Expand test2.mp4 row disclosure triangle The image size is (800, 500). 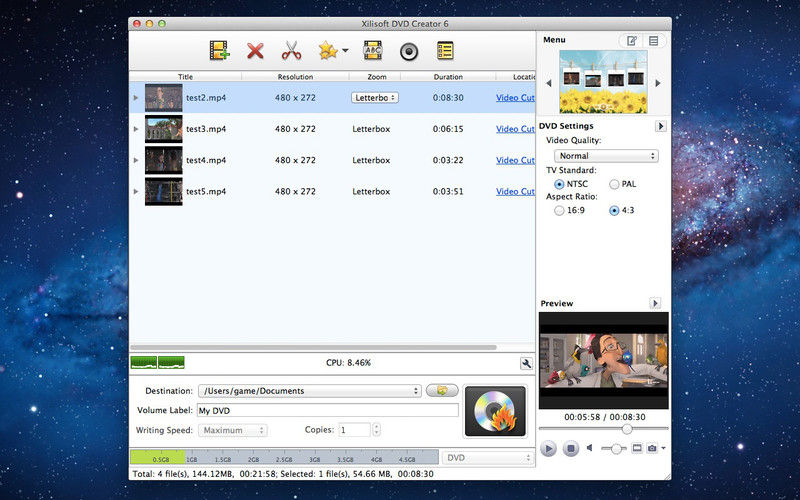pyautogui.click(x=136, y=97)
